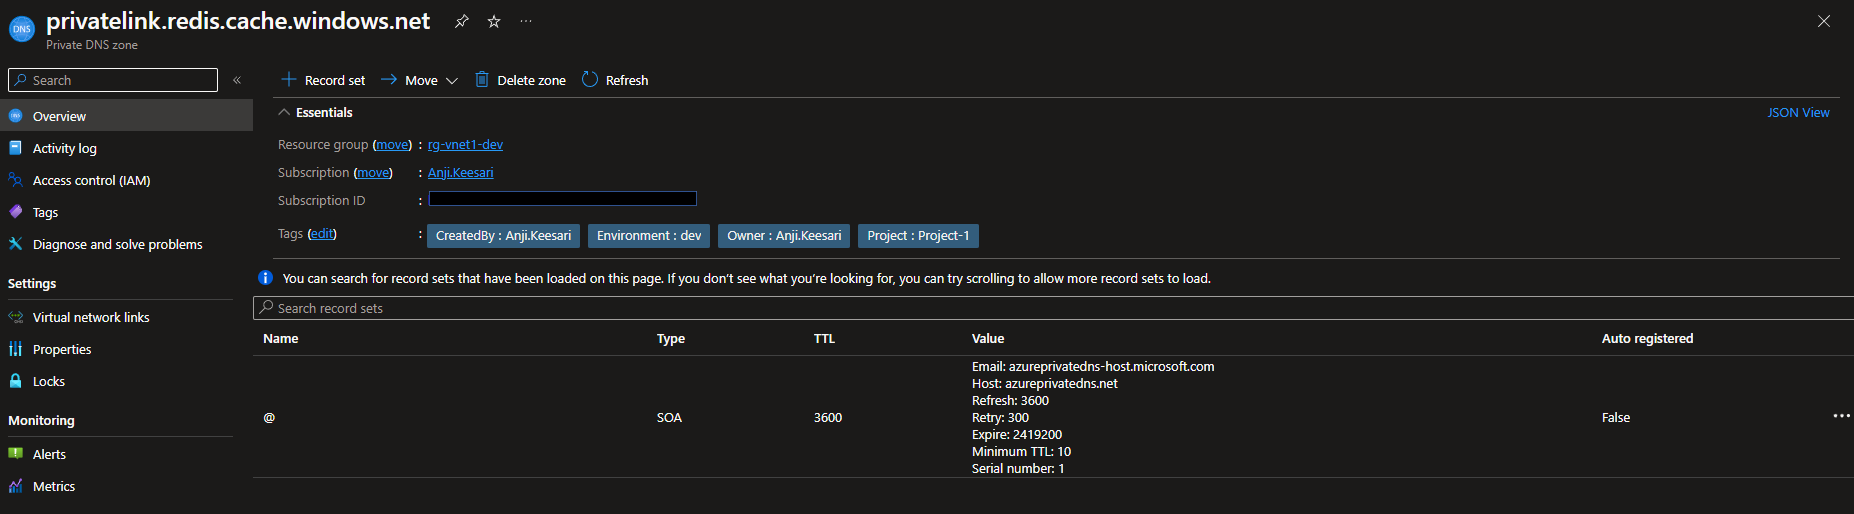Mark the zone as favorite with the star icon
This screenshot has width=1854, height=514.
(494, 21)
